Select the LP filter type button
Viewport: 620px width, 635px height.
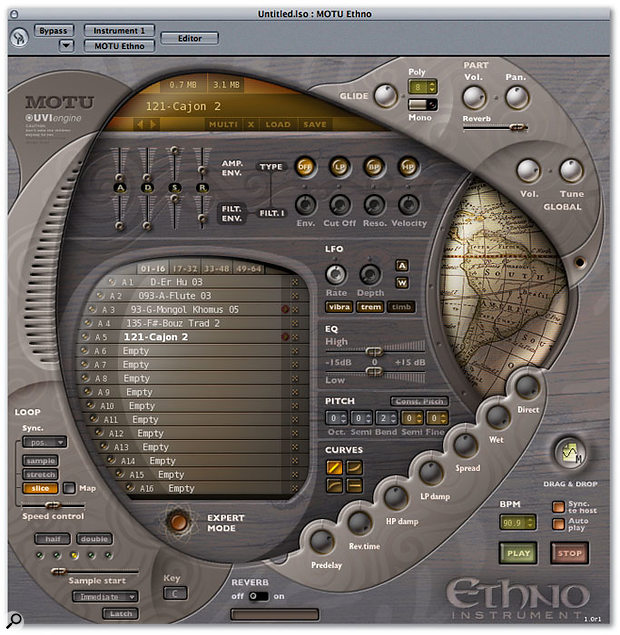coord(339,167)
